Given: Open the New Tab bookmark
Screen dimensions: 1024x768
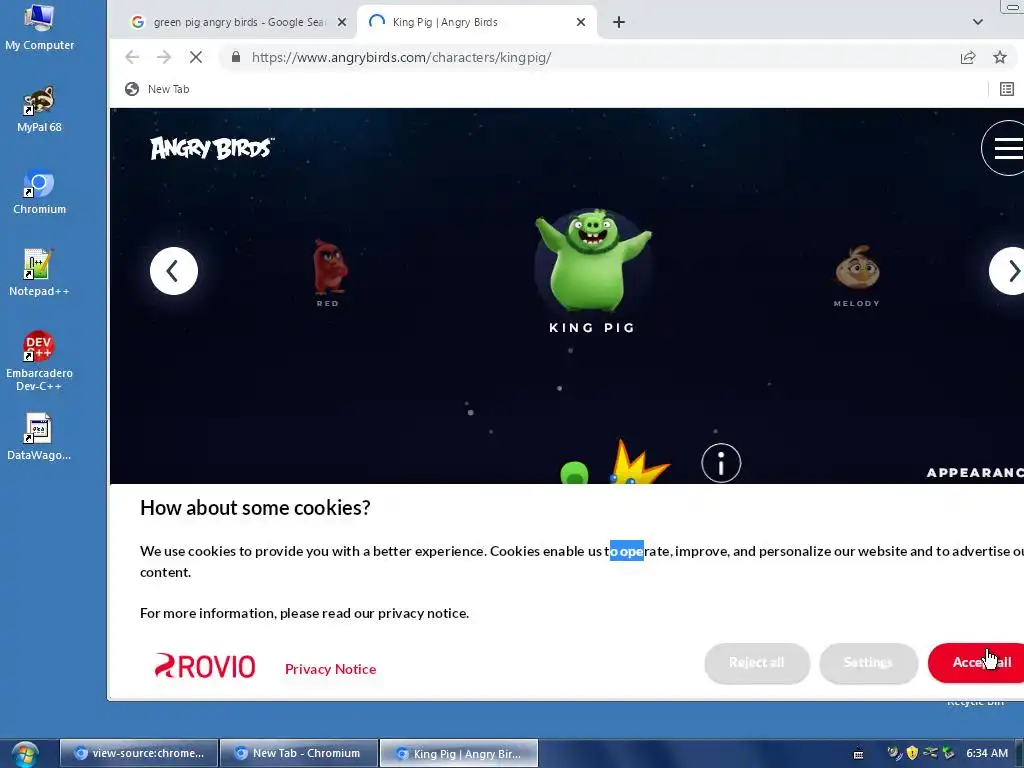Looking at the screenshot, I should pos(157,89).
